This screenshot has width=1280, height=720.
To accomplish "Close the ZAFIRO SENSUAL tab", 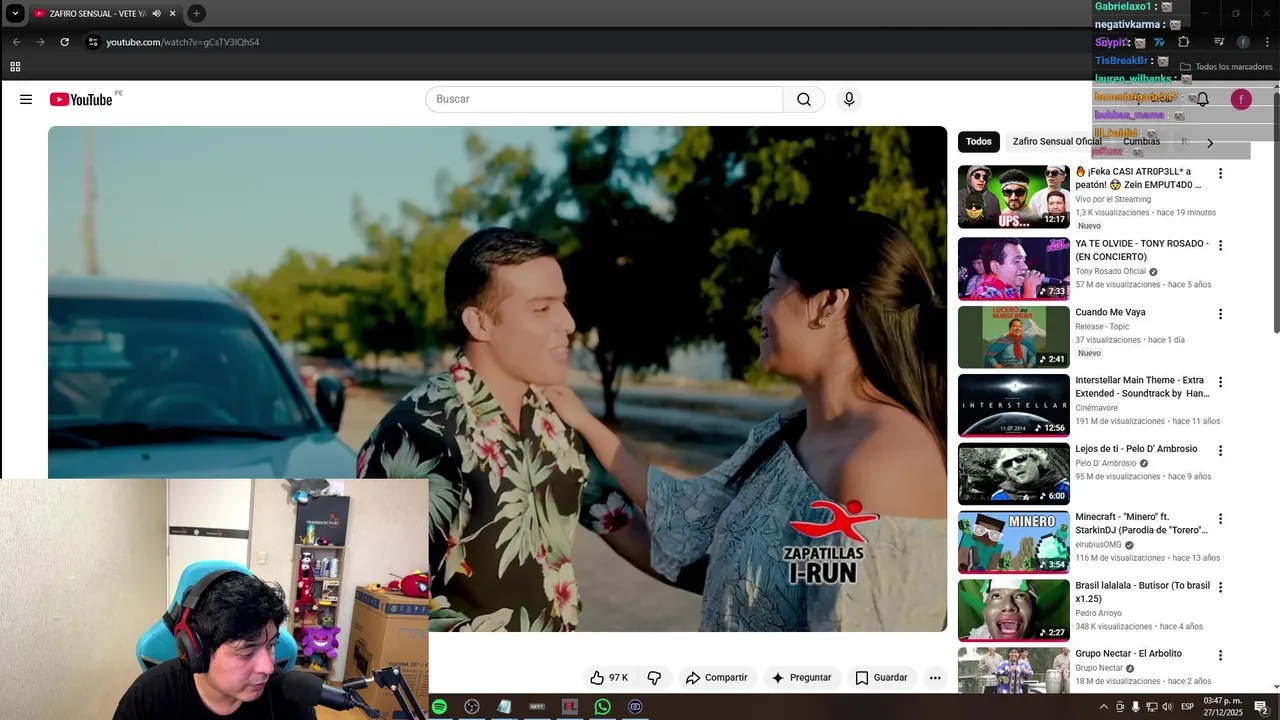I will pyautogui.click(x=172, y=13).
